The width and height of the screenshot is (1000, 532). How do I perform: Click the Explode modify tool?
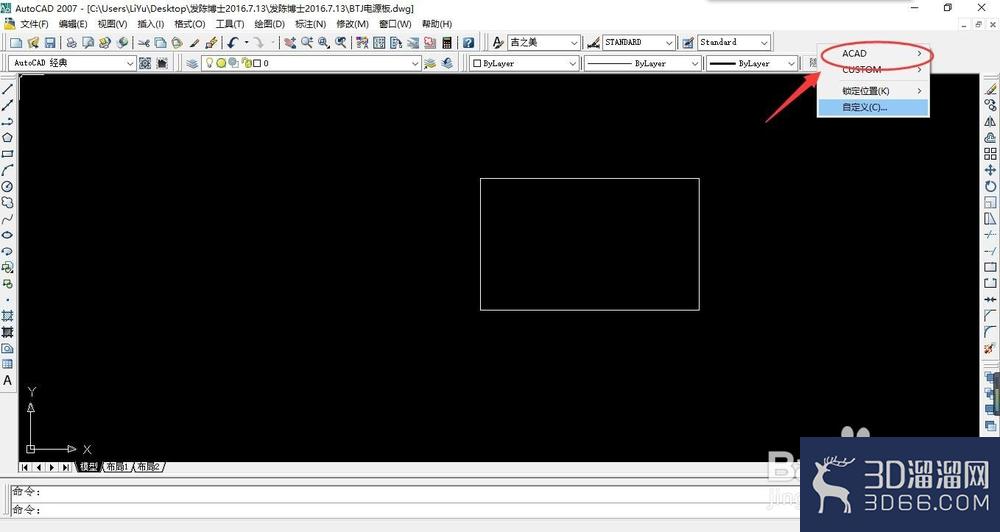click(x=990, y=349)
